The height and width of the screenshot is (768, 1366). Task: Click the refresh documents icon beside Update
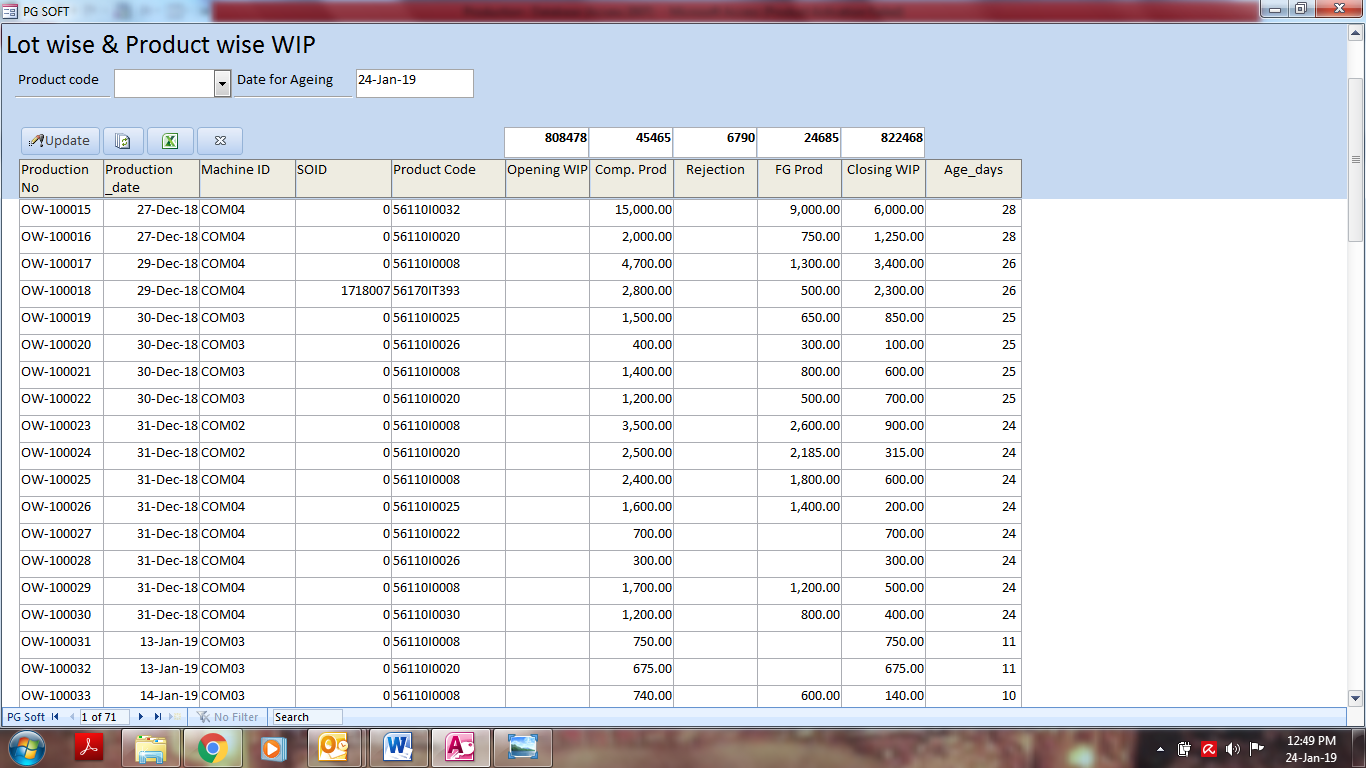tap(123, 141)
